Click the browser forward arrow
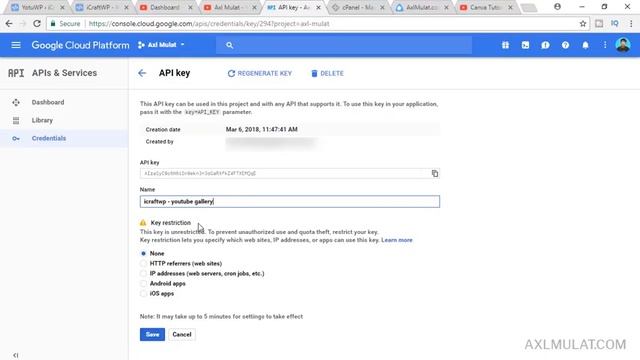This screenshot has height=360, width=640. coord(22,24)
